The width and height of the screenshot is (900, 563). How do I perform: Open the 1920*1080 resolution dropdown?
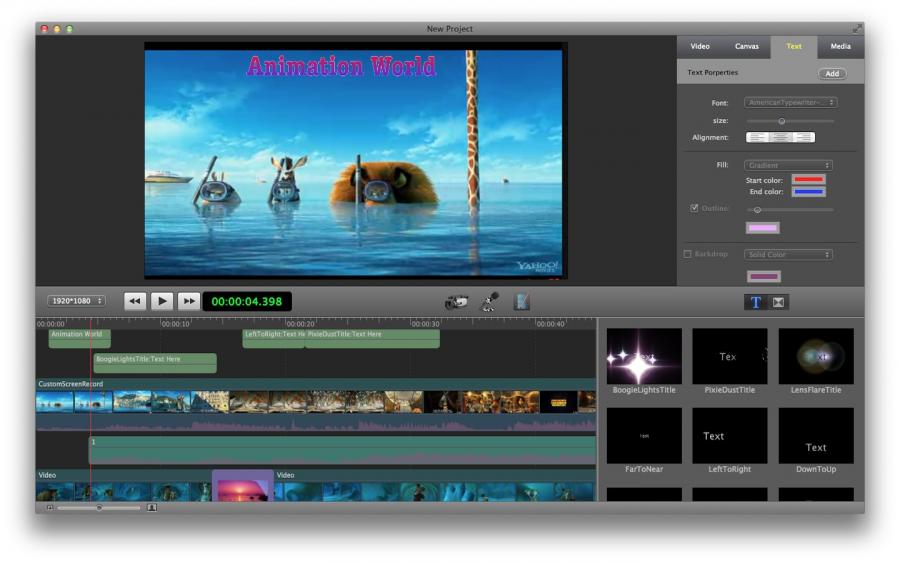76,301
